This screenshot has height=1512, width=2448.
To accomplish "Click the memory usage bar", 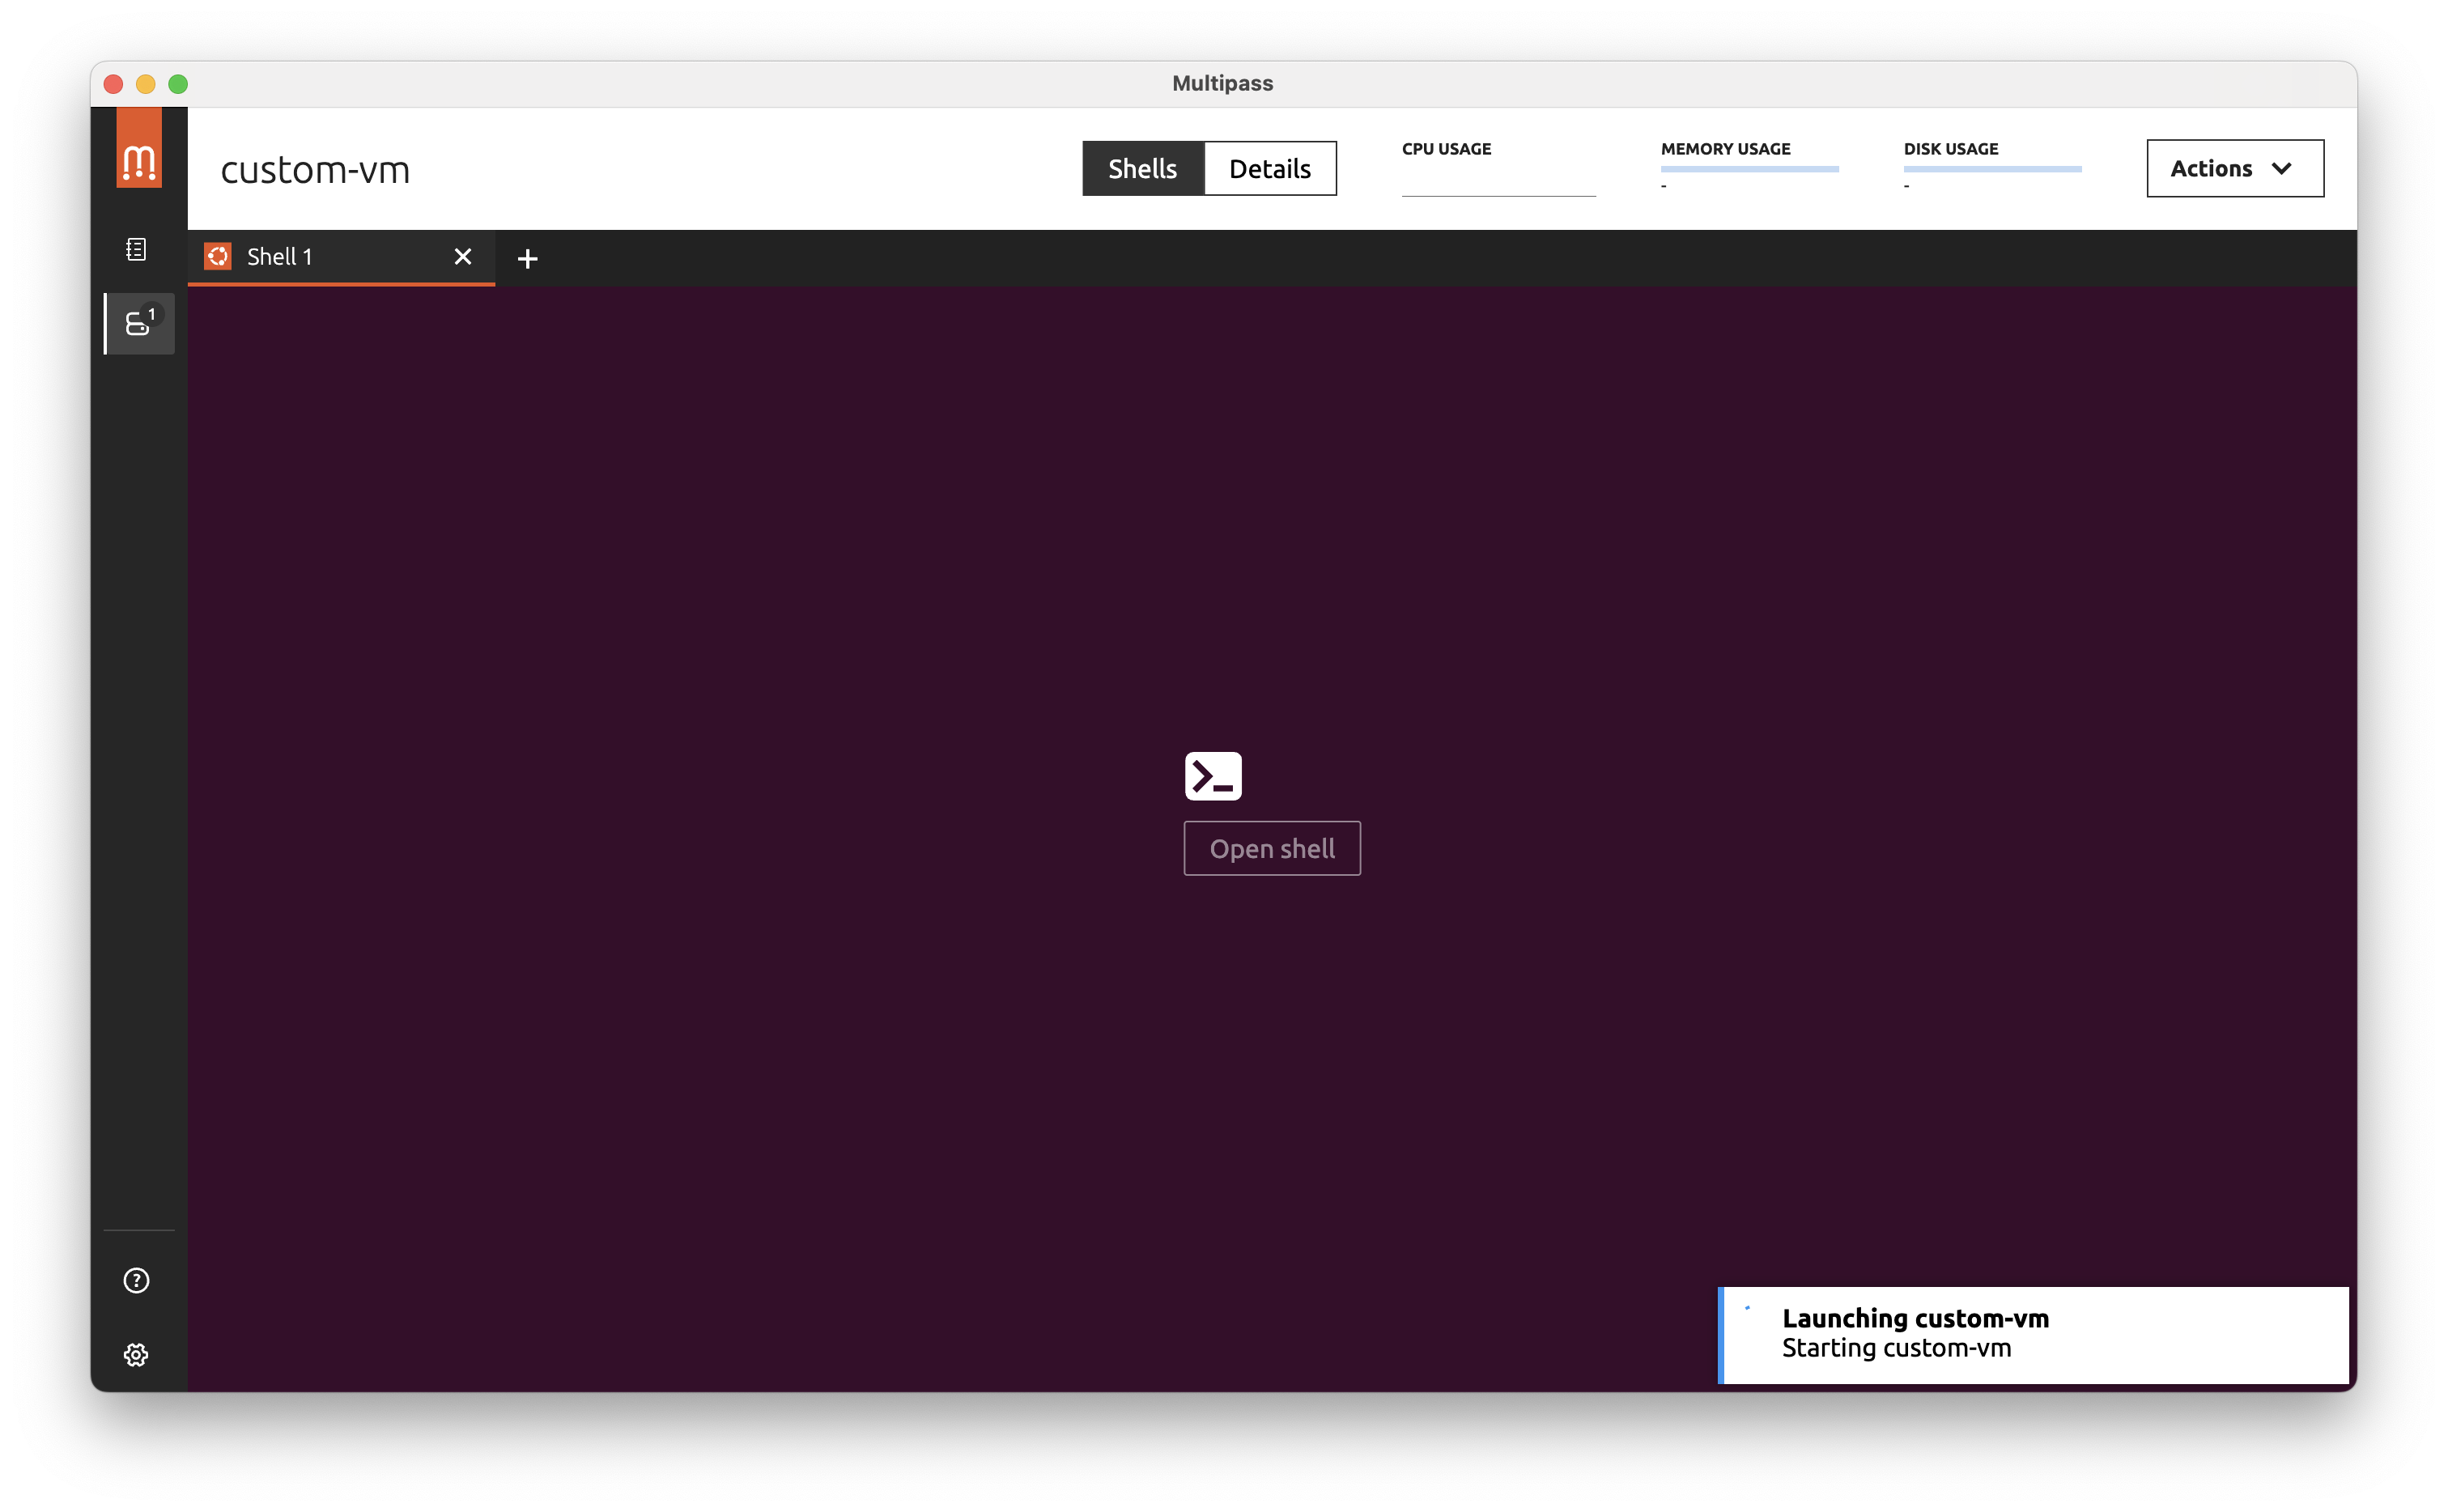I will tap(1750, 169).
